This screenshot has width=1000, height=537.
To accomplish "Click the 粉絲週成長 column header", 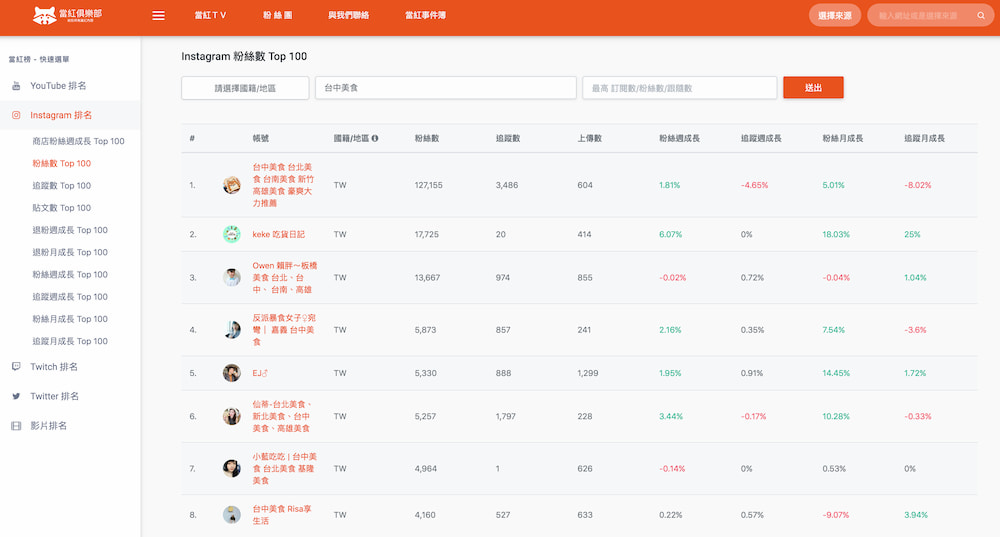I will [x=679, y=138].
